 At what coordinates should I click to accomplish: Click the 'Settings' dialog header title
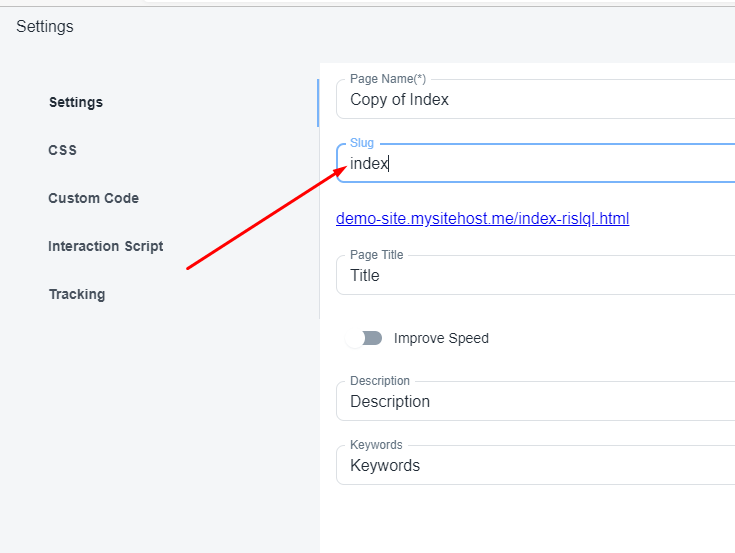click(x=45, y=27)
